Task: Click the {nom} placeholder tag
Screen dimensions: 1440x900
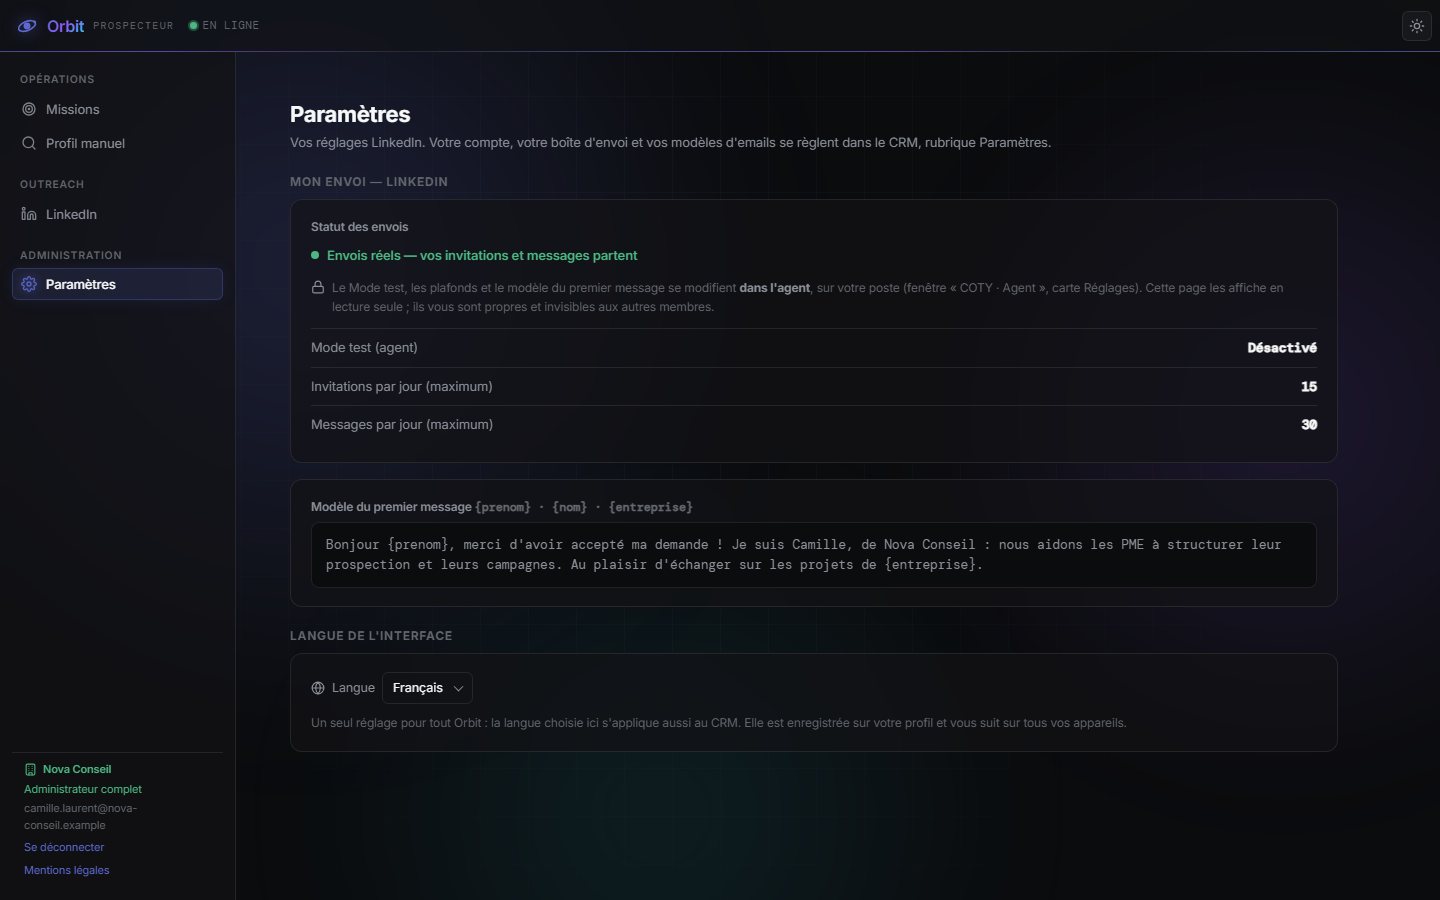Action: coord(570,507)
